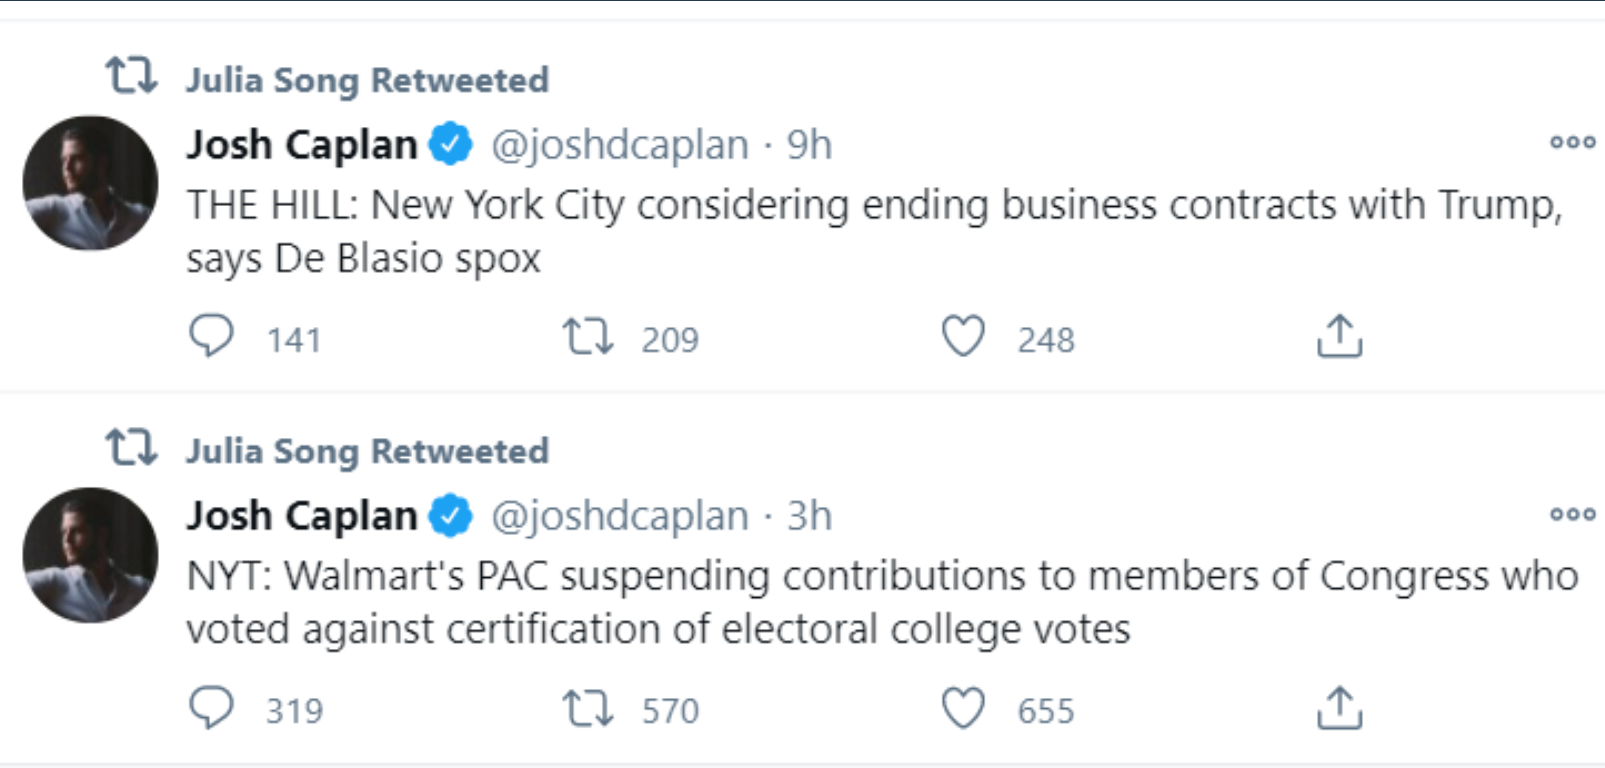Open Josh Caplan's avatar on first tweet
Viewport: 1605px width, 768px height.
point(90,183)
